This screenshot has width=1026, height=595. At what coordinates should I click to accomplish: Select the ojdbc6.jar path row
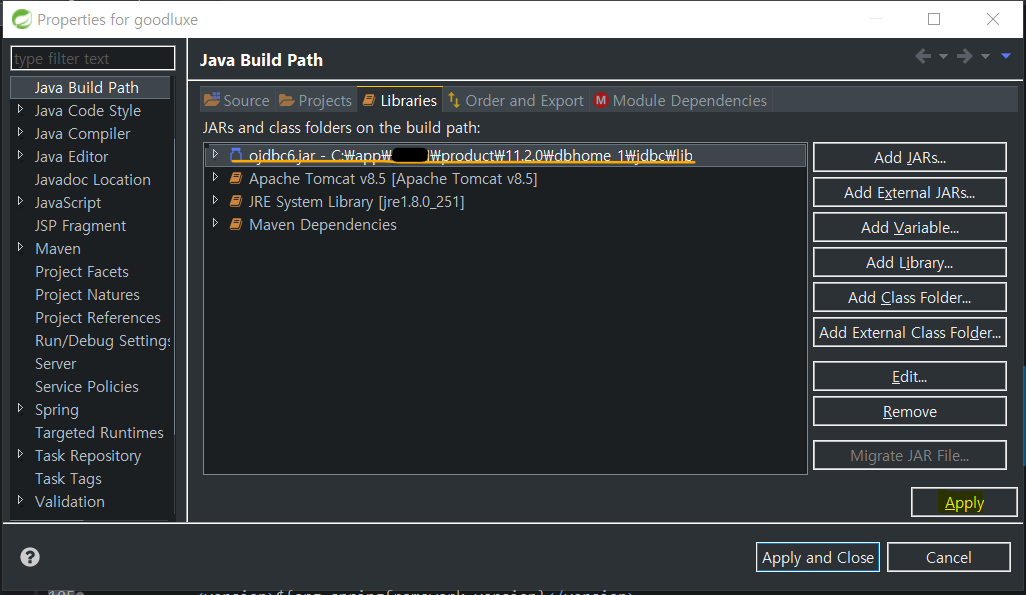click(505, 155)
